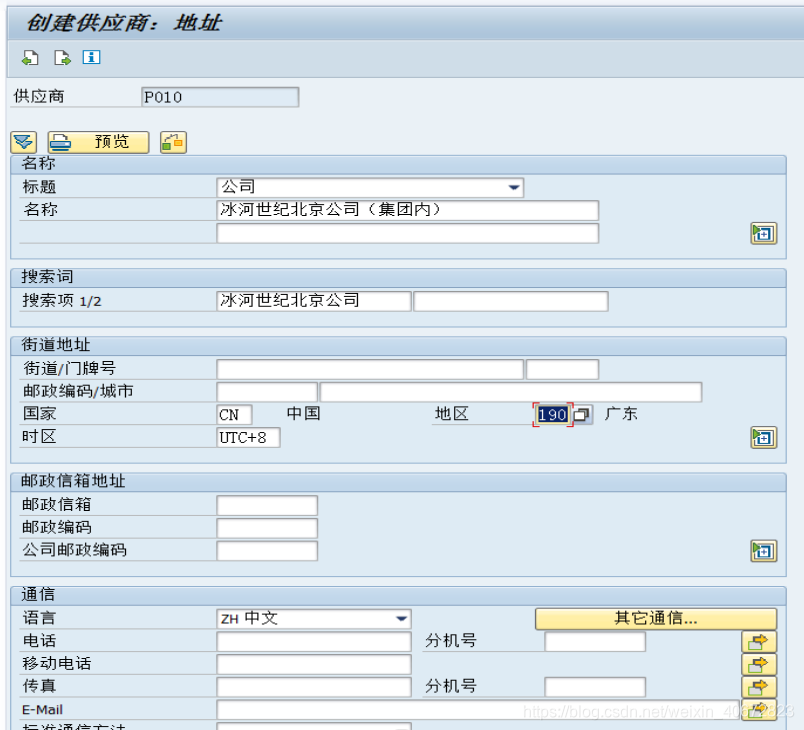Viewport: 804px width, 730px height.
Task: Click the 其它通信... button
Action: [656, 619]
